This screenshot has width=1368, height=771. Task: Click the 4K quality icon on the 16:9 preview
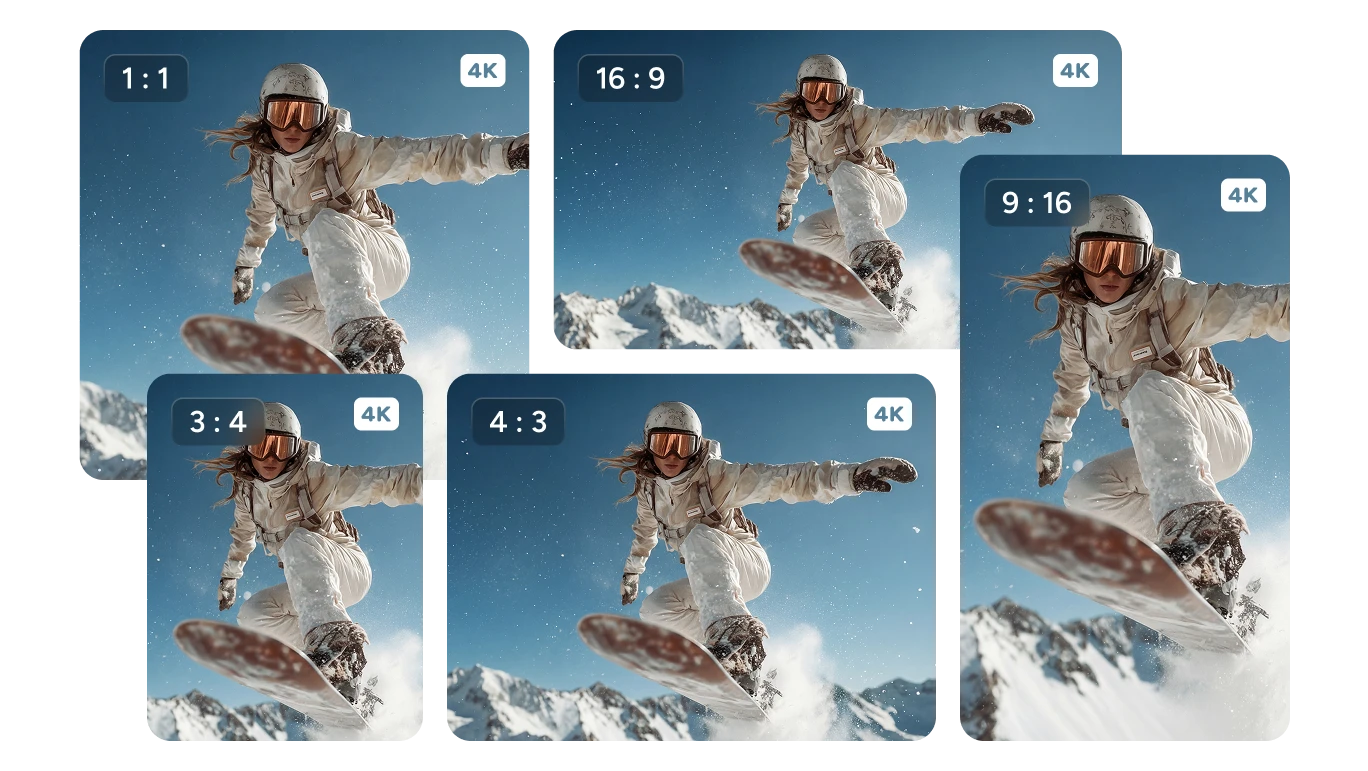[x=1076, y=71]
